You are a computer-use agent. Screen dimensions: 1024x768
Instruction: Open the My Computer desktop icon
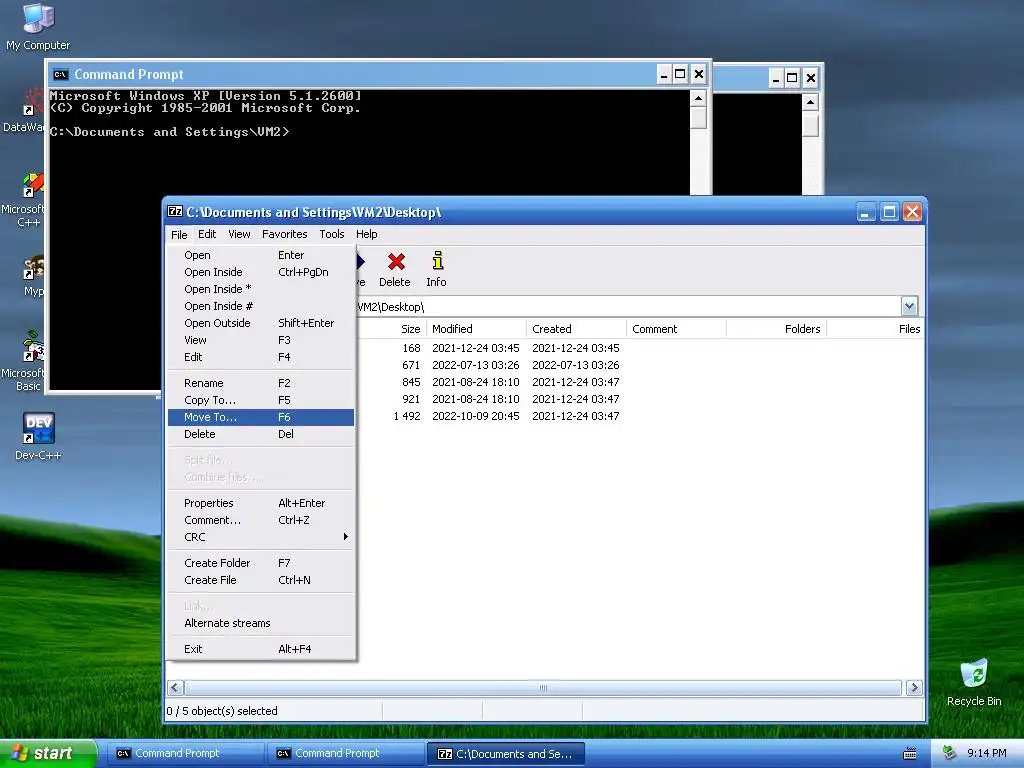point(38,26)
